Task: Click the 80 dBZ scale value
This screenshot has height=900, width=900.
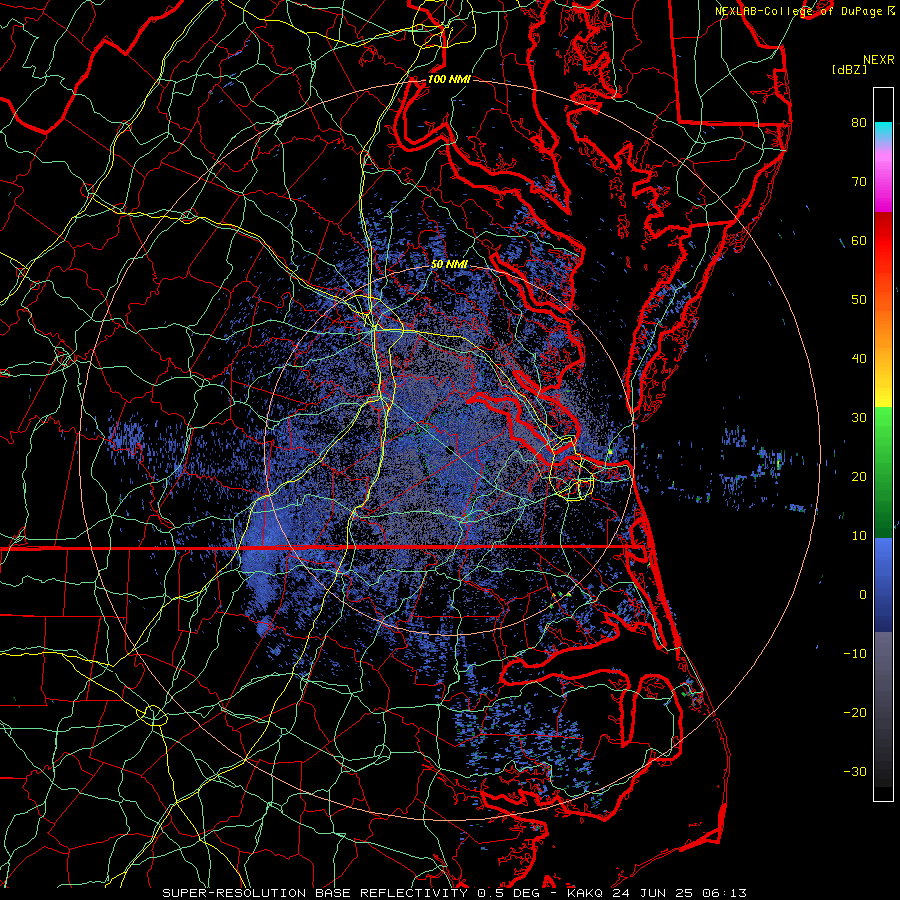Action: click(x=859, y=122)
